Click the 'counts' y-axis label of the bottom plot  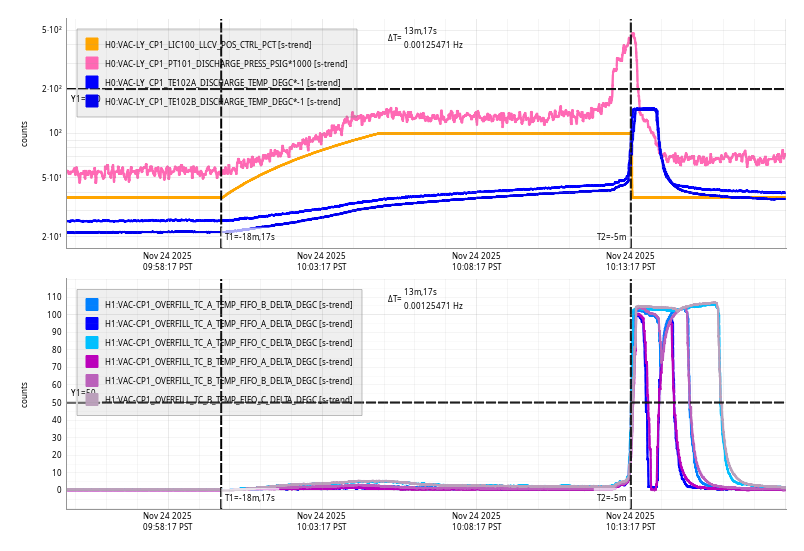point(25,394)
